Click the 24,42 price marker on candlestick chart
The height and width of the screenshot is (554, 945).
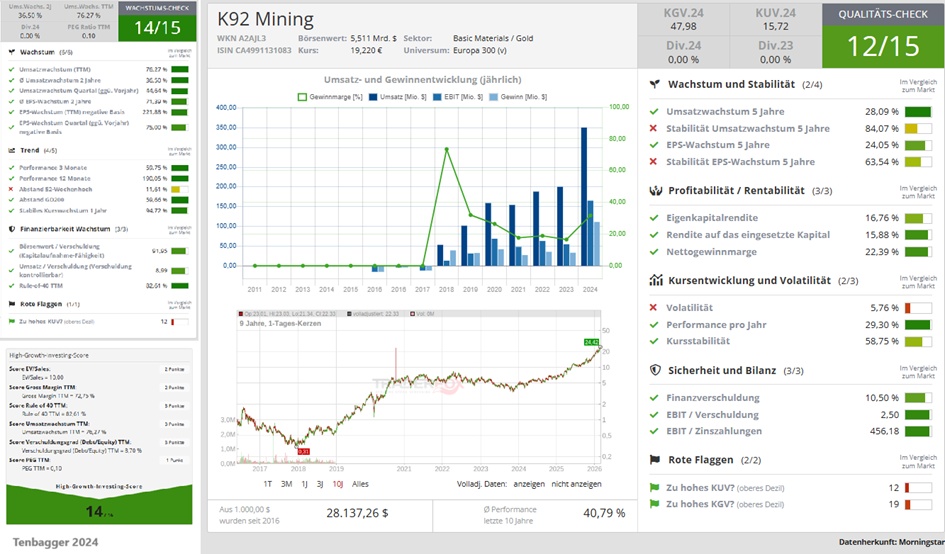tap(591, 343)
